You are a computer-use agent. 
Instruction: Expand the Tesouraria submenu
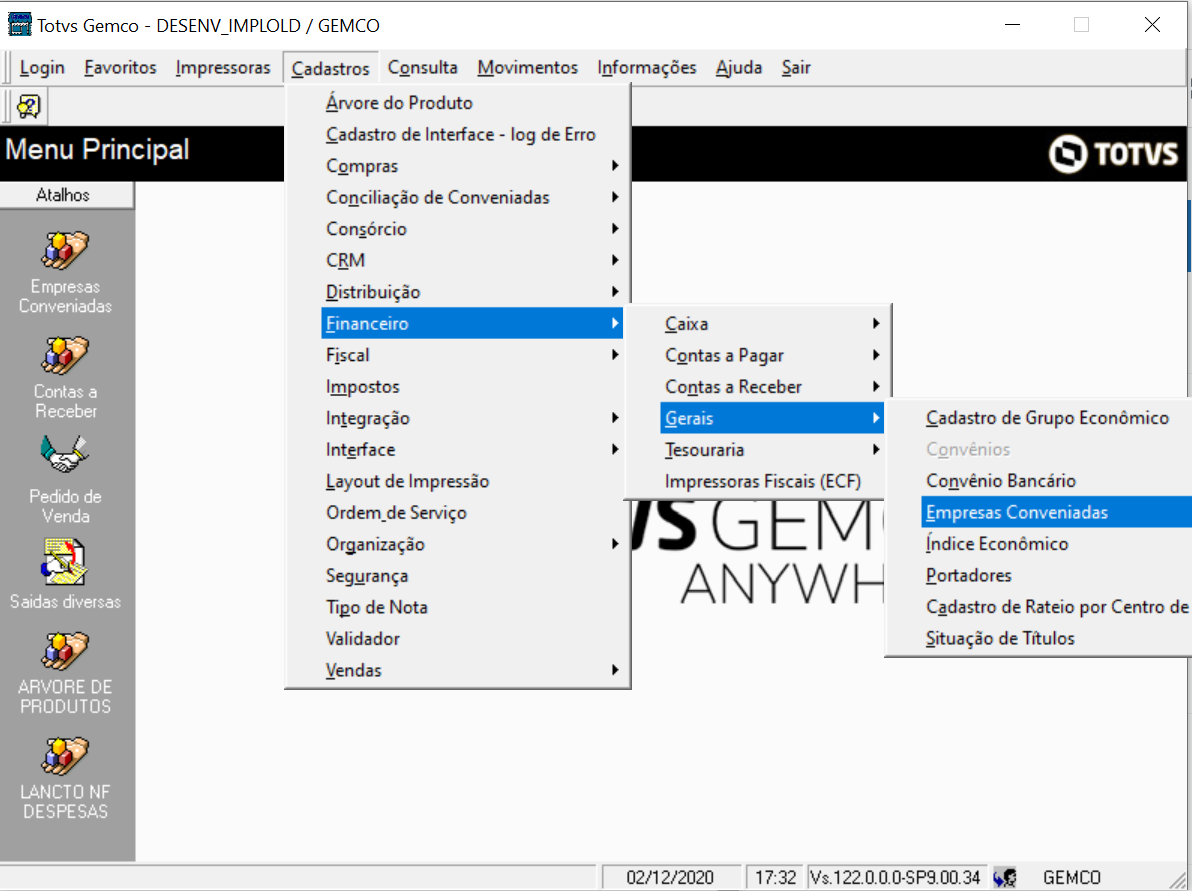(772, 450)
